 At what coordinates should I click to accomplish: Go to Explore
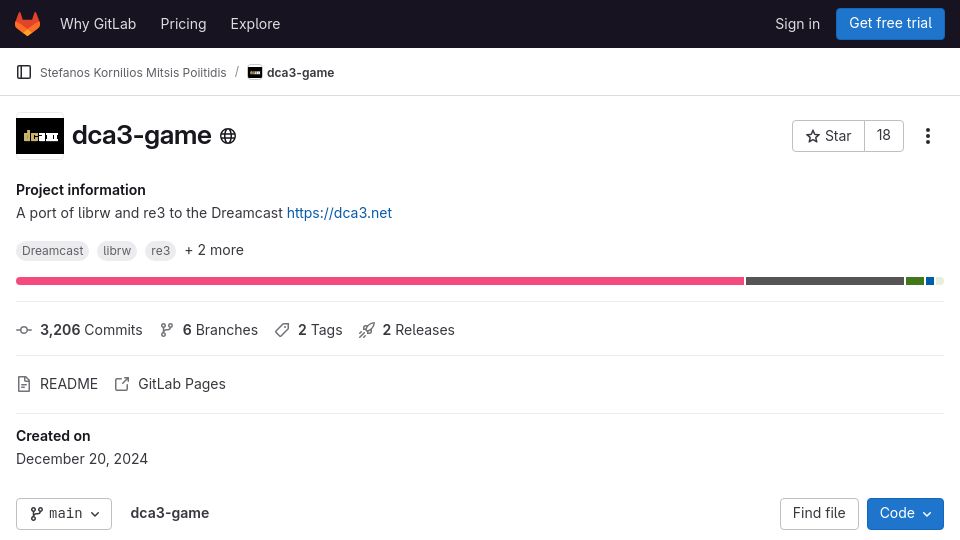[255, 24]
